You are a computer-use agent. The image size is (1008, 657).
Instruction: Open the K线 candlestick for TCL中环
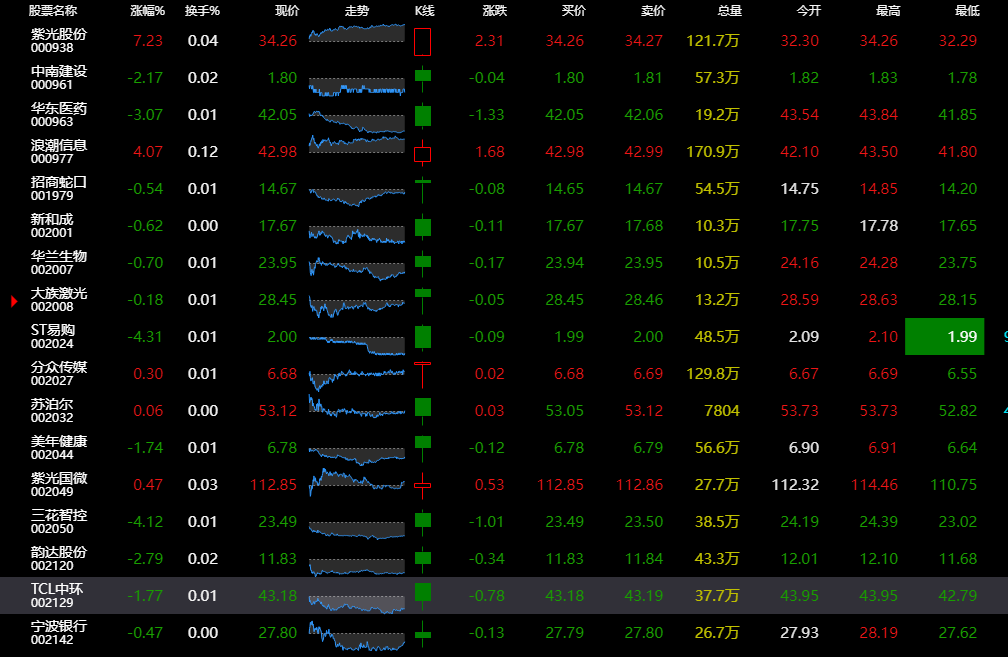422,595
